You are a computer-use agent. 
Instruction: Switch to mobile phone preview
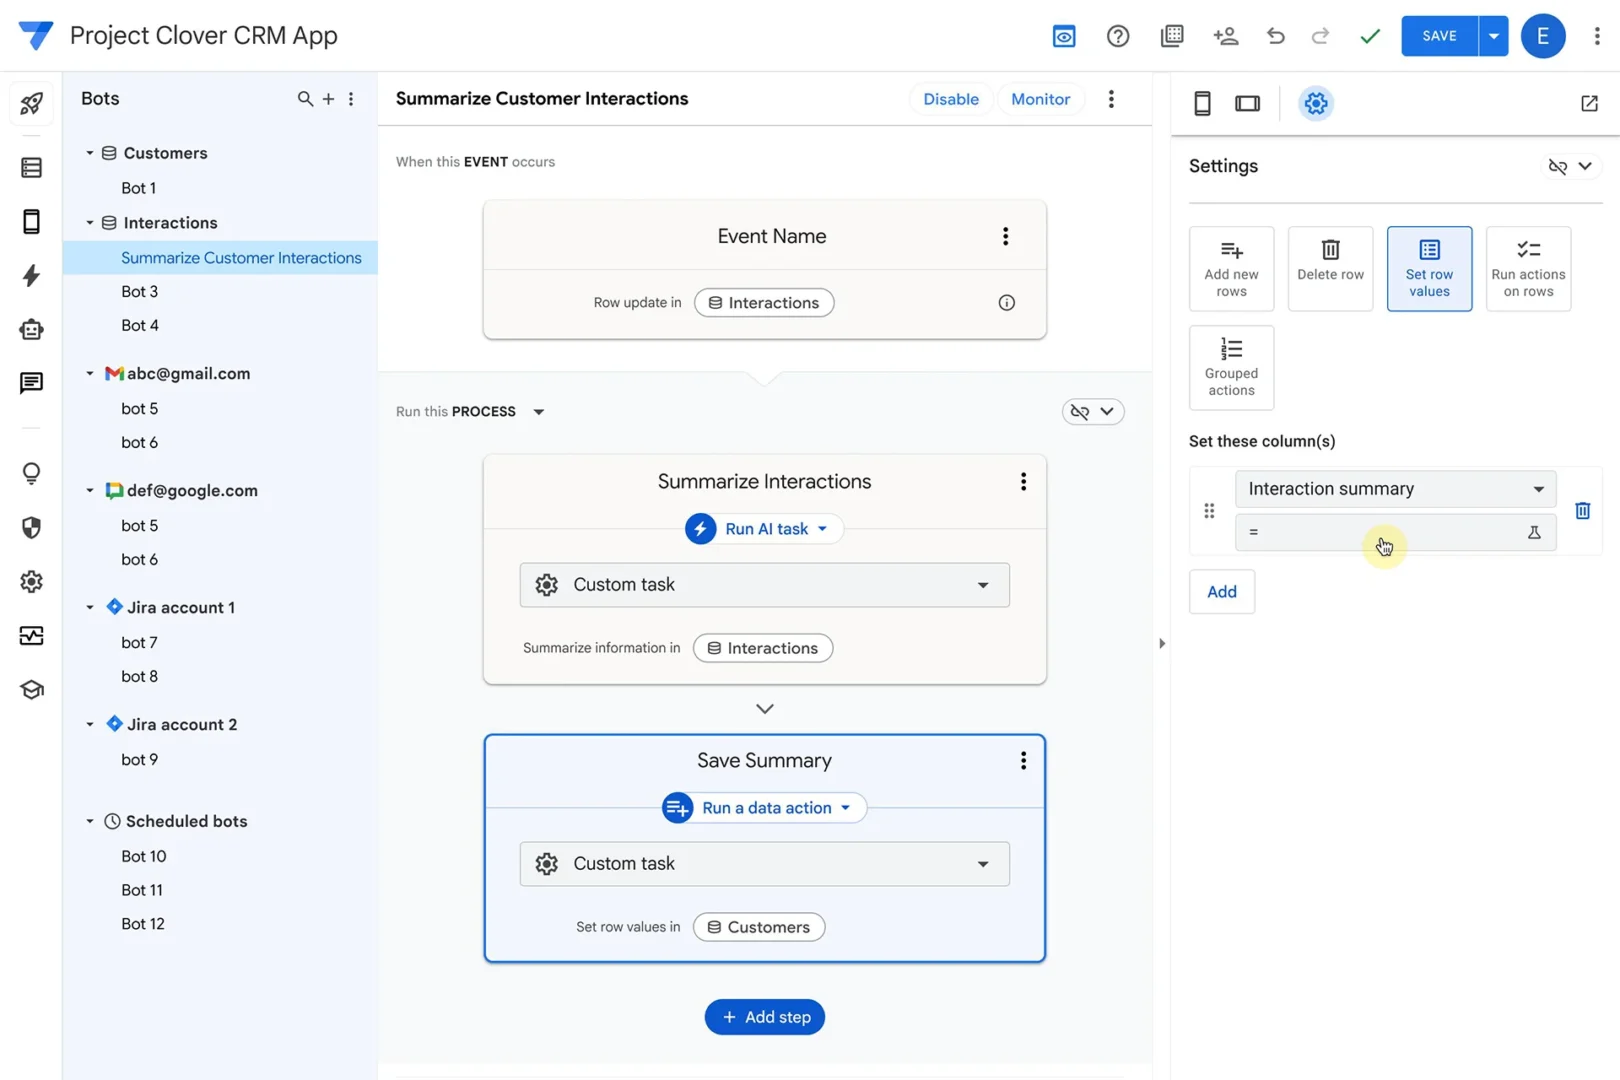1202,103
